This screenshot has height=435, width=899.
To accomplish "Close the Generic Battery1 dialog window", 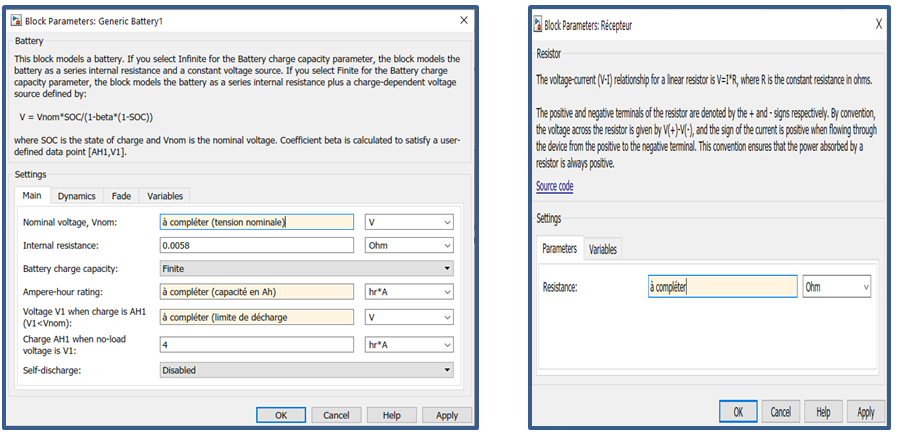I will point(463,20).
